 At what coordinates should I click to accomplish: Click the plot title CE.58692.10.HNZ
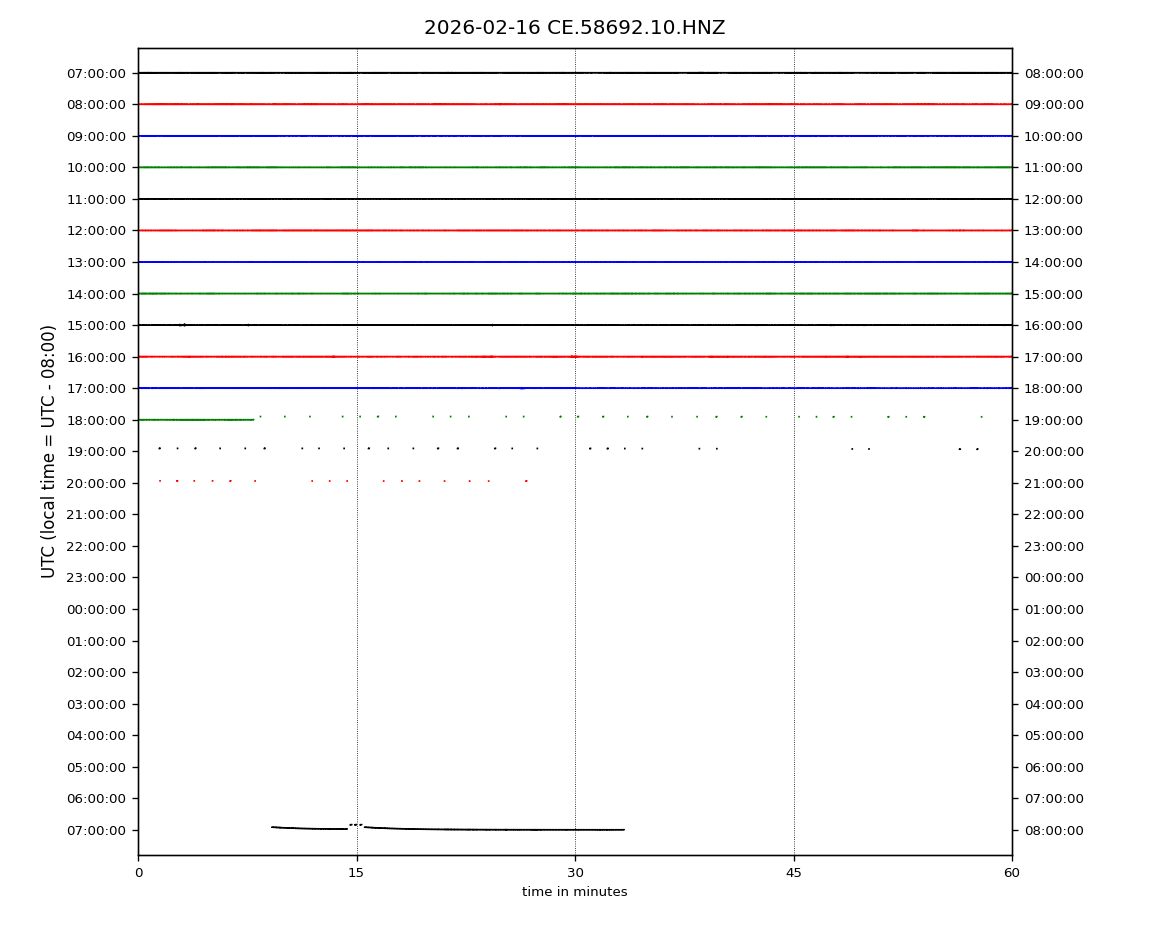coord(574,28)
